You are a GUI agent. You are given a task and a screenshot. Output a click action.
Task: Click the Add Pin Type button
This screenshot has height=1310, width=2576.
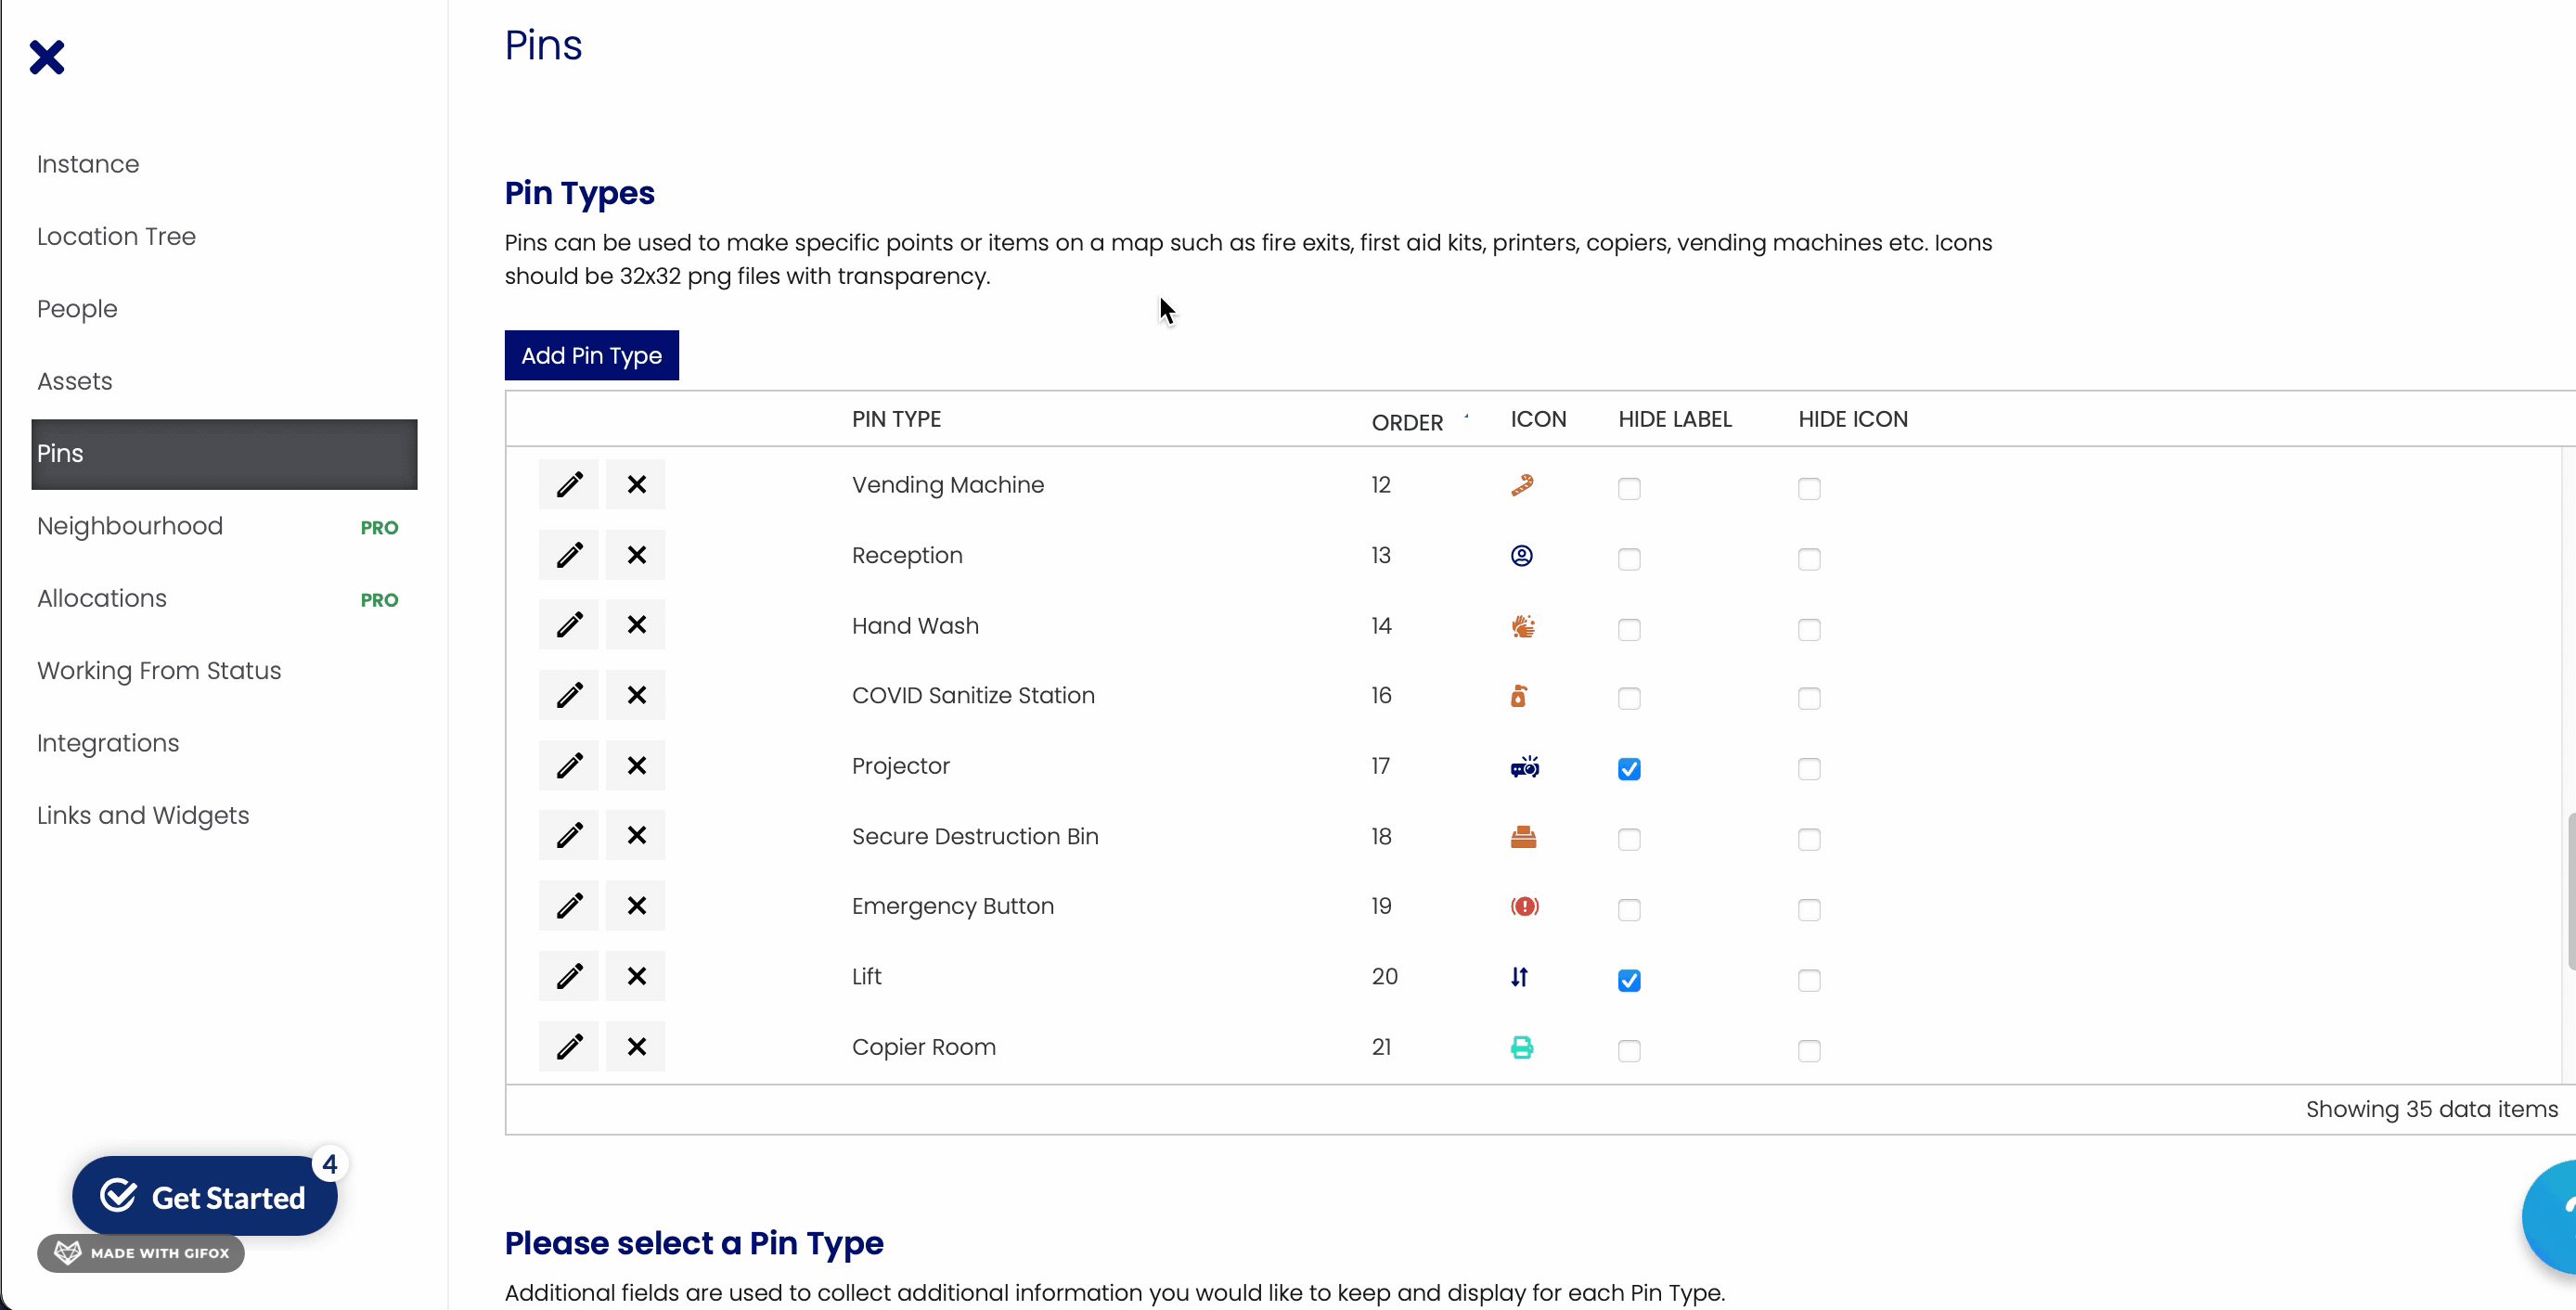[591, 355]
